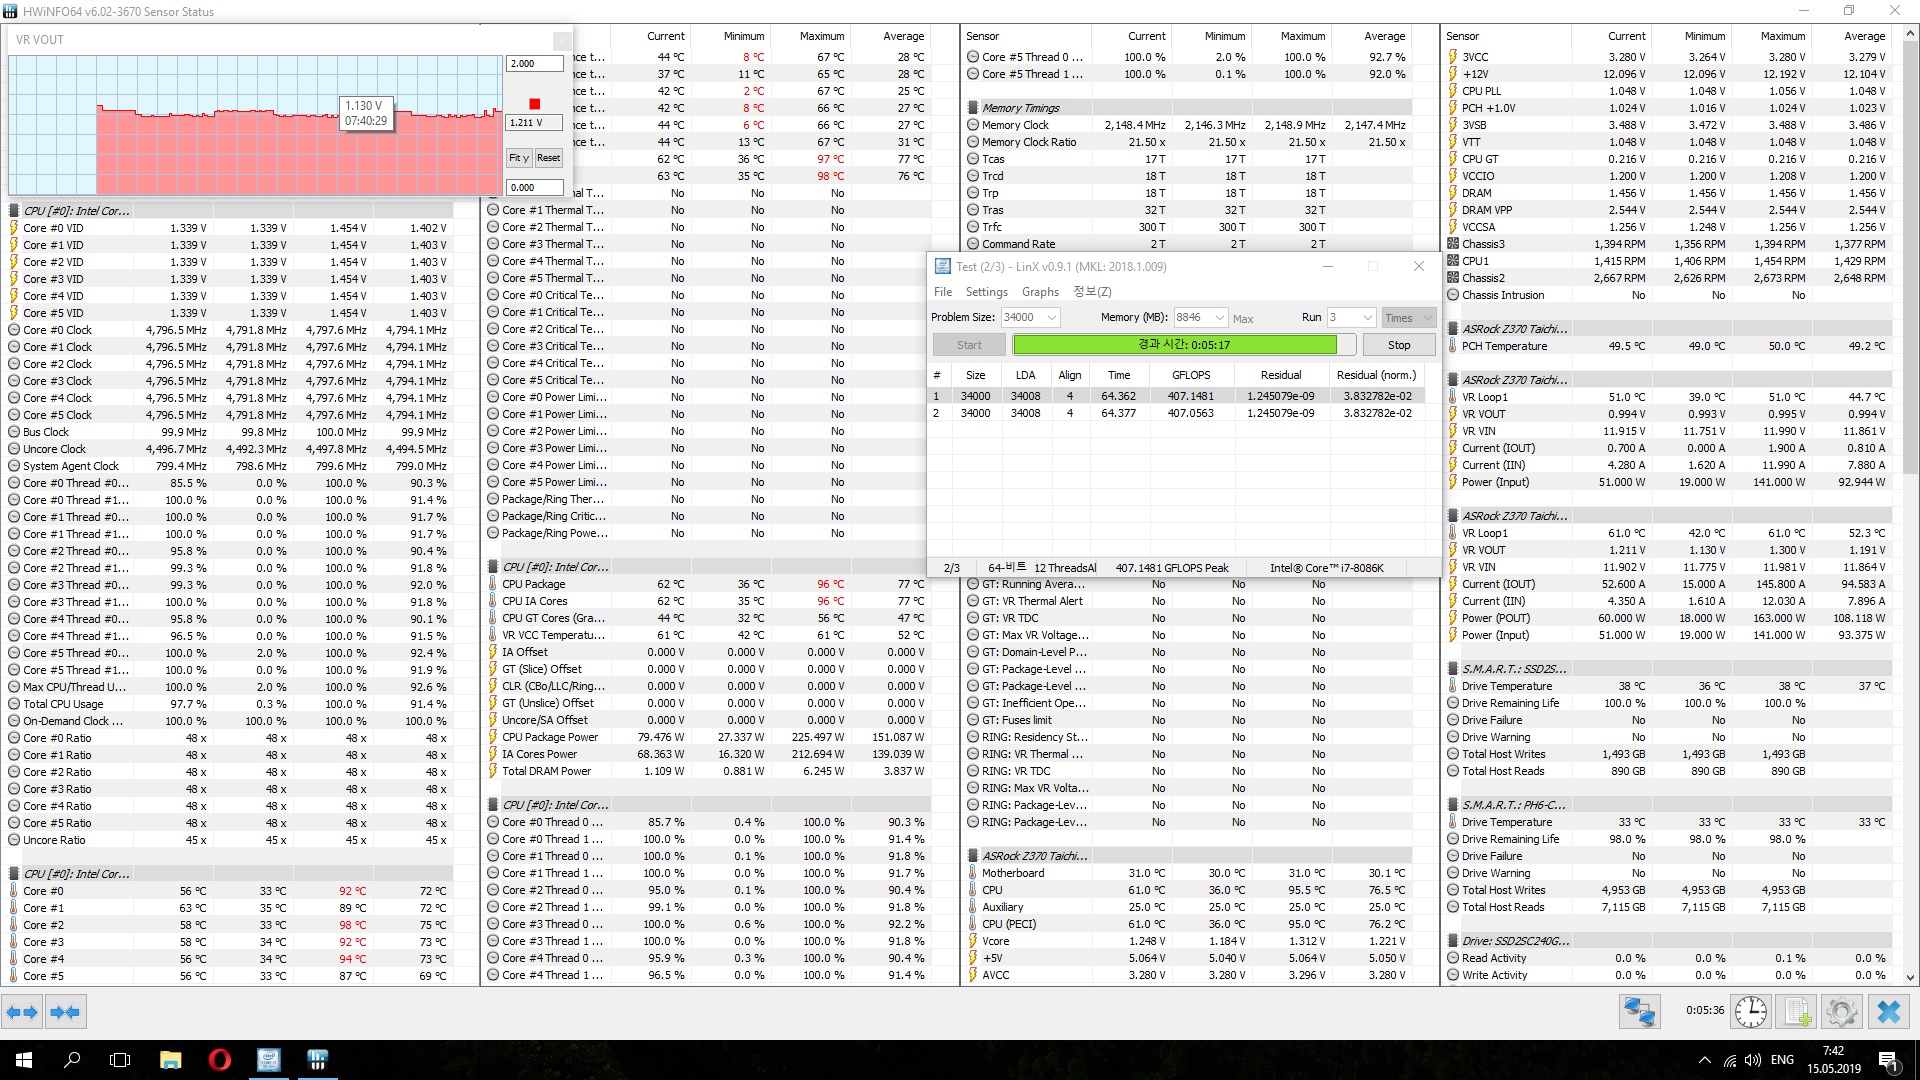Click the collapse columns arrows button
Screen dimensions: 1920x1080
pyautogui.click(x=65, y=1012)
